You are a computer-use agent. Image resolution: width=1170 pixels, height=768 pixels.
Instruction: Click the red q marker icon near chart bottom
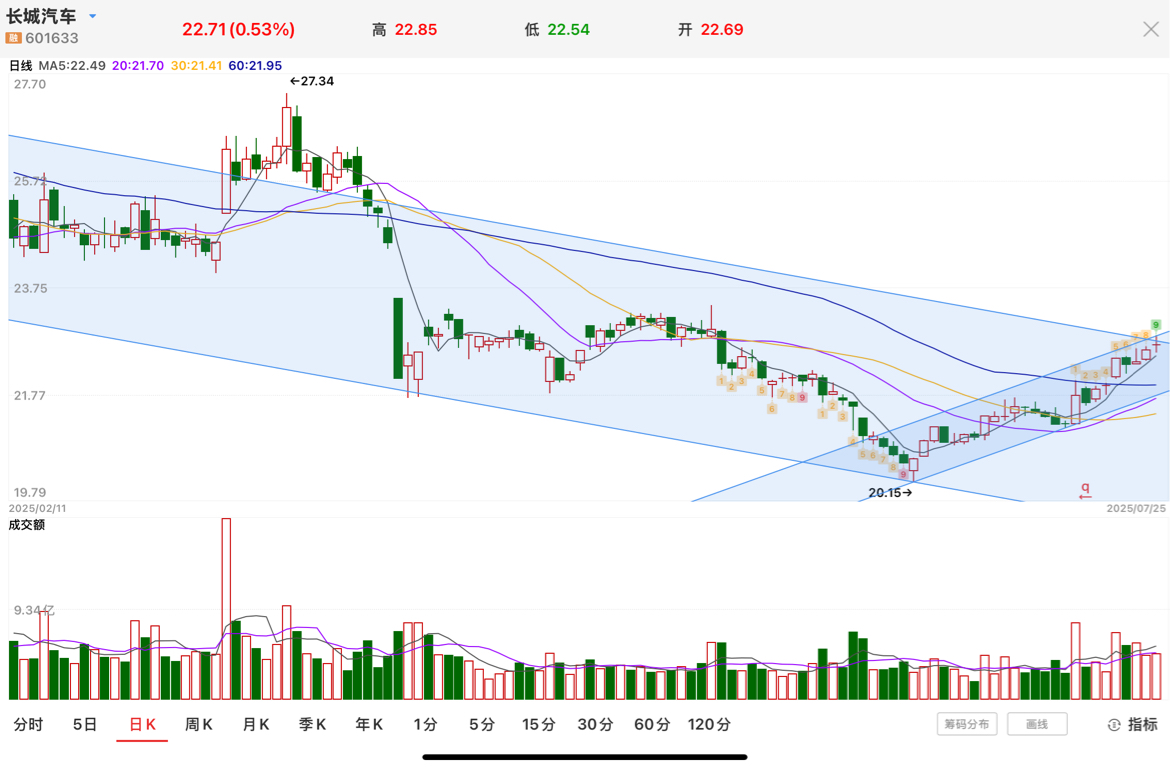(1085, 490)
